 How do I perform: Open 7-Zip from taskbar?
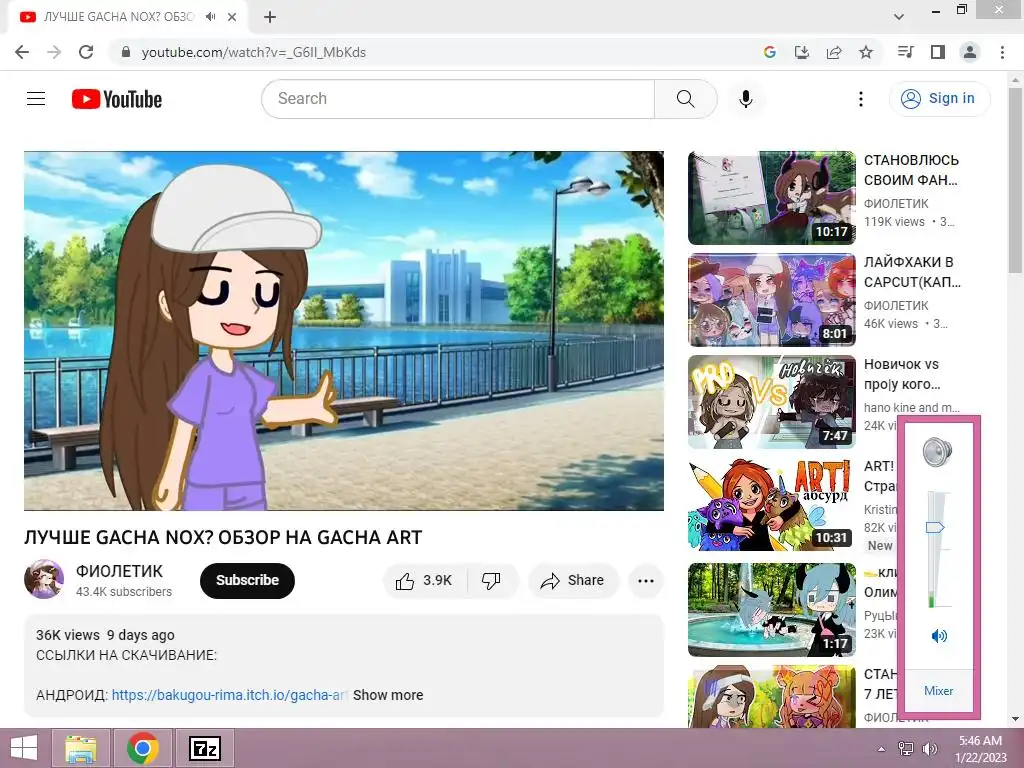(204, 748)
